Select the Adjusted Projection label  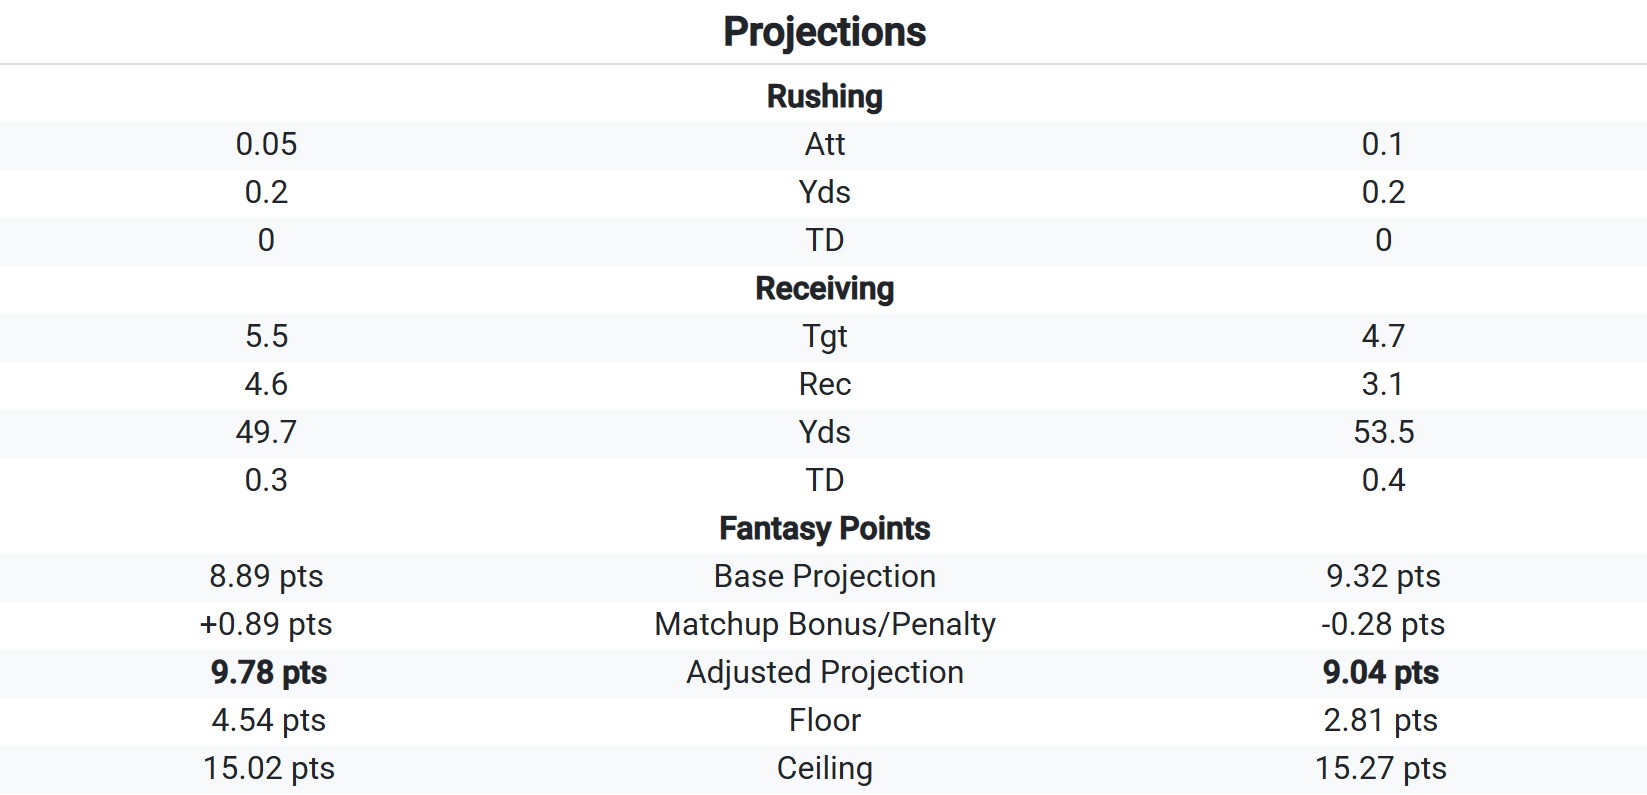pos(824,672)
